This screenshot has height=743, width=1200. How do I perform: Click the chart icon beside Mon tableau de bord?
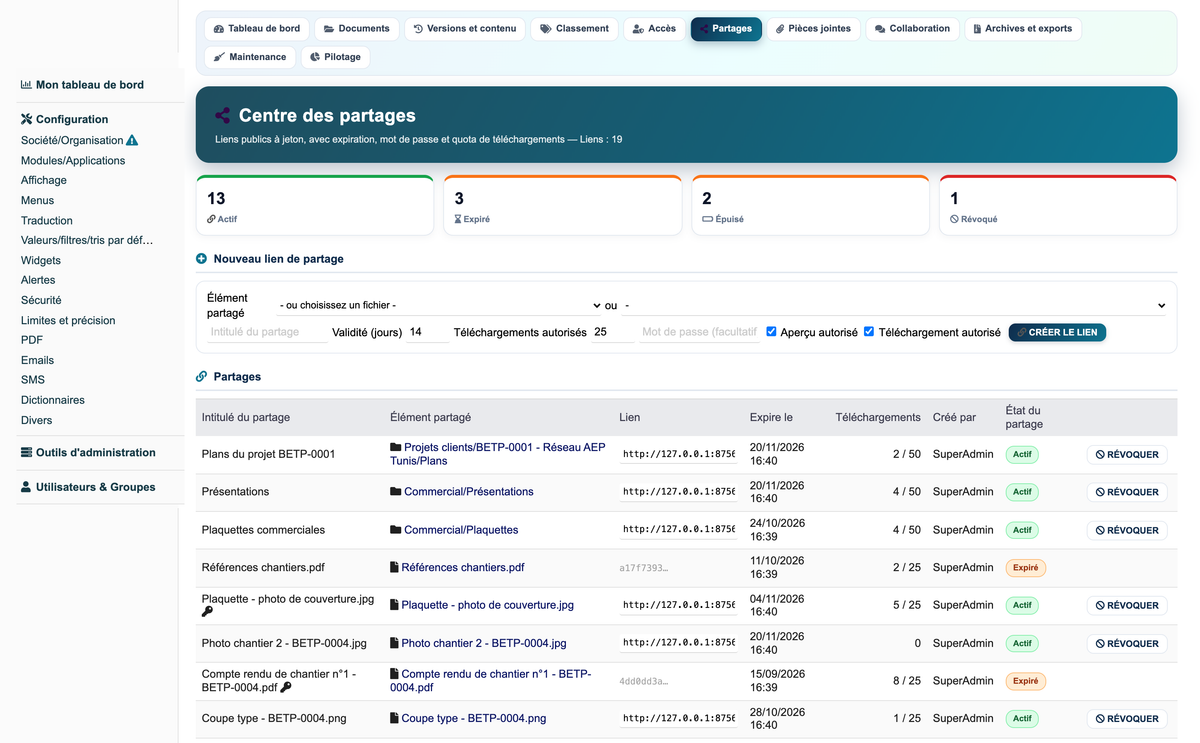pos(26,85)
